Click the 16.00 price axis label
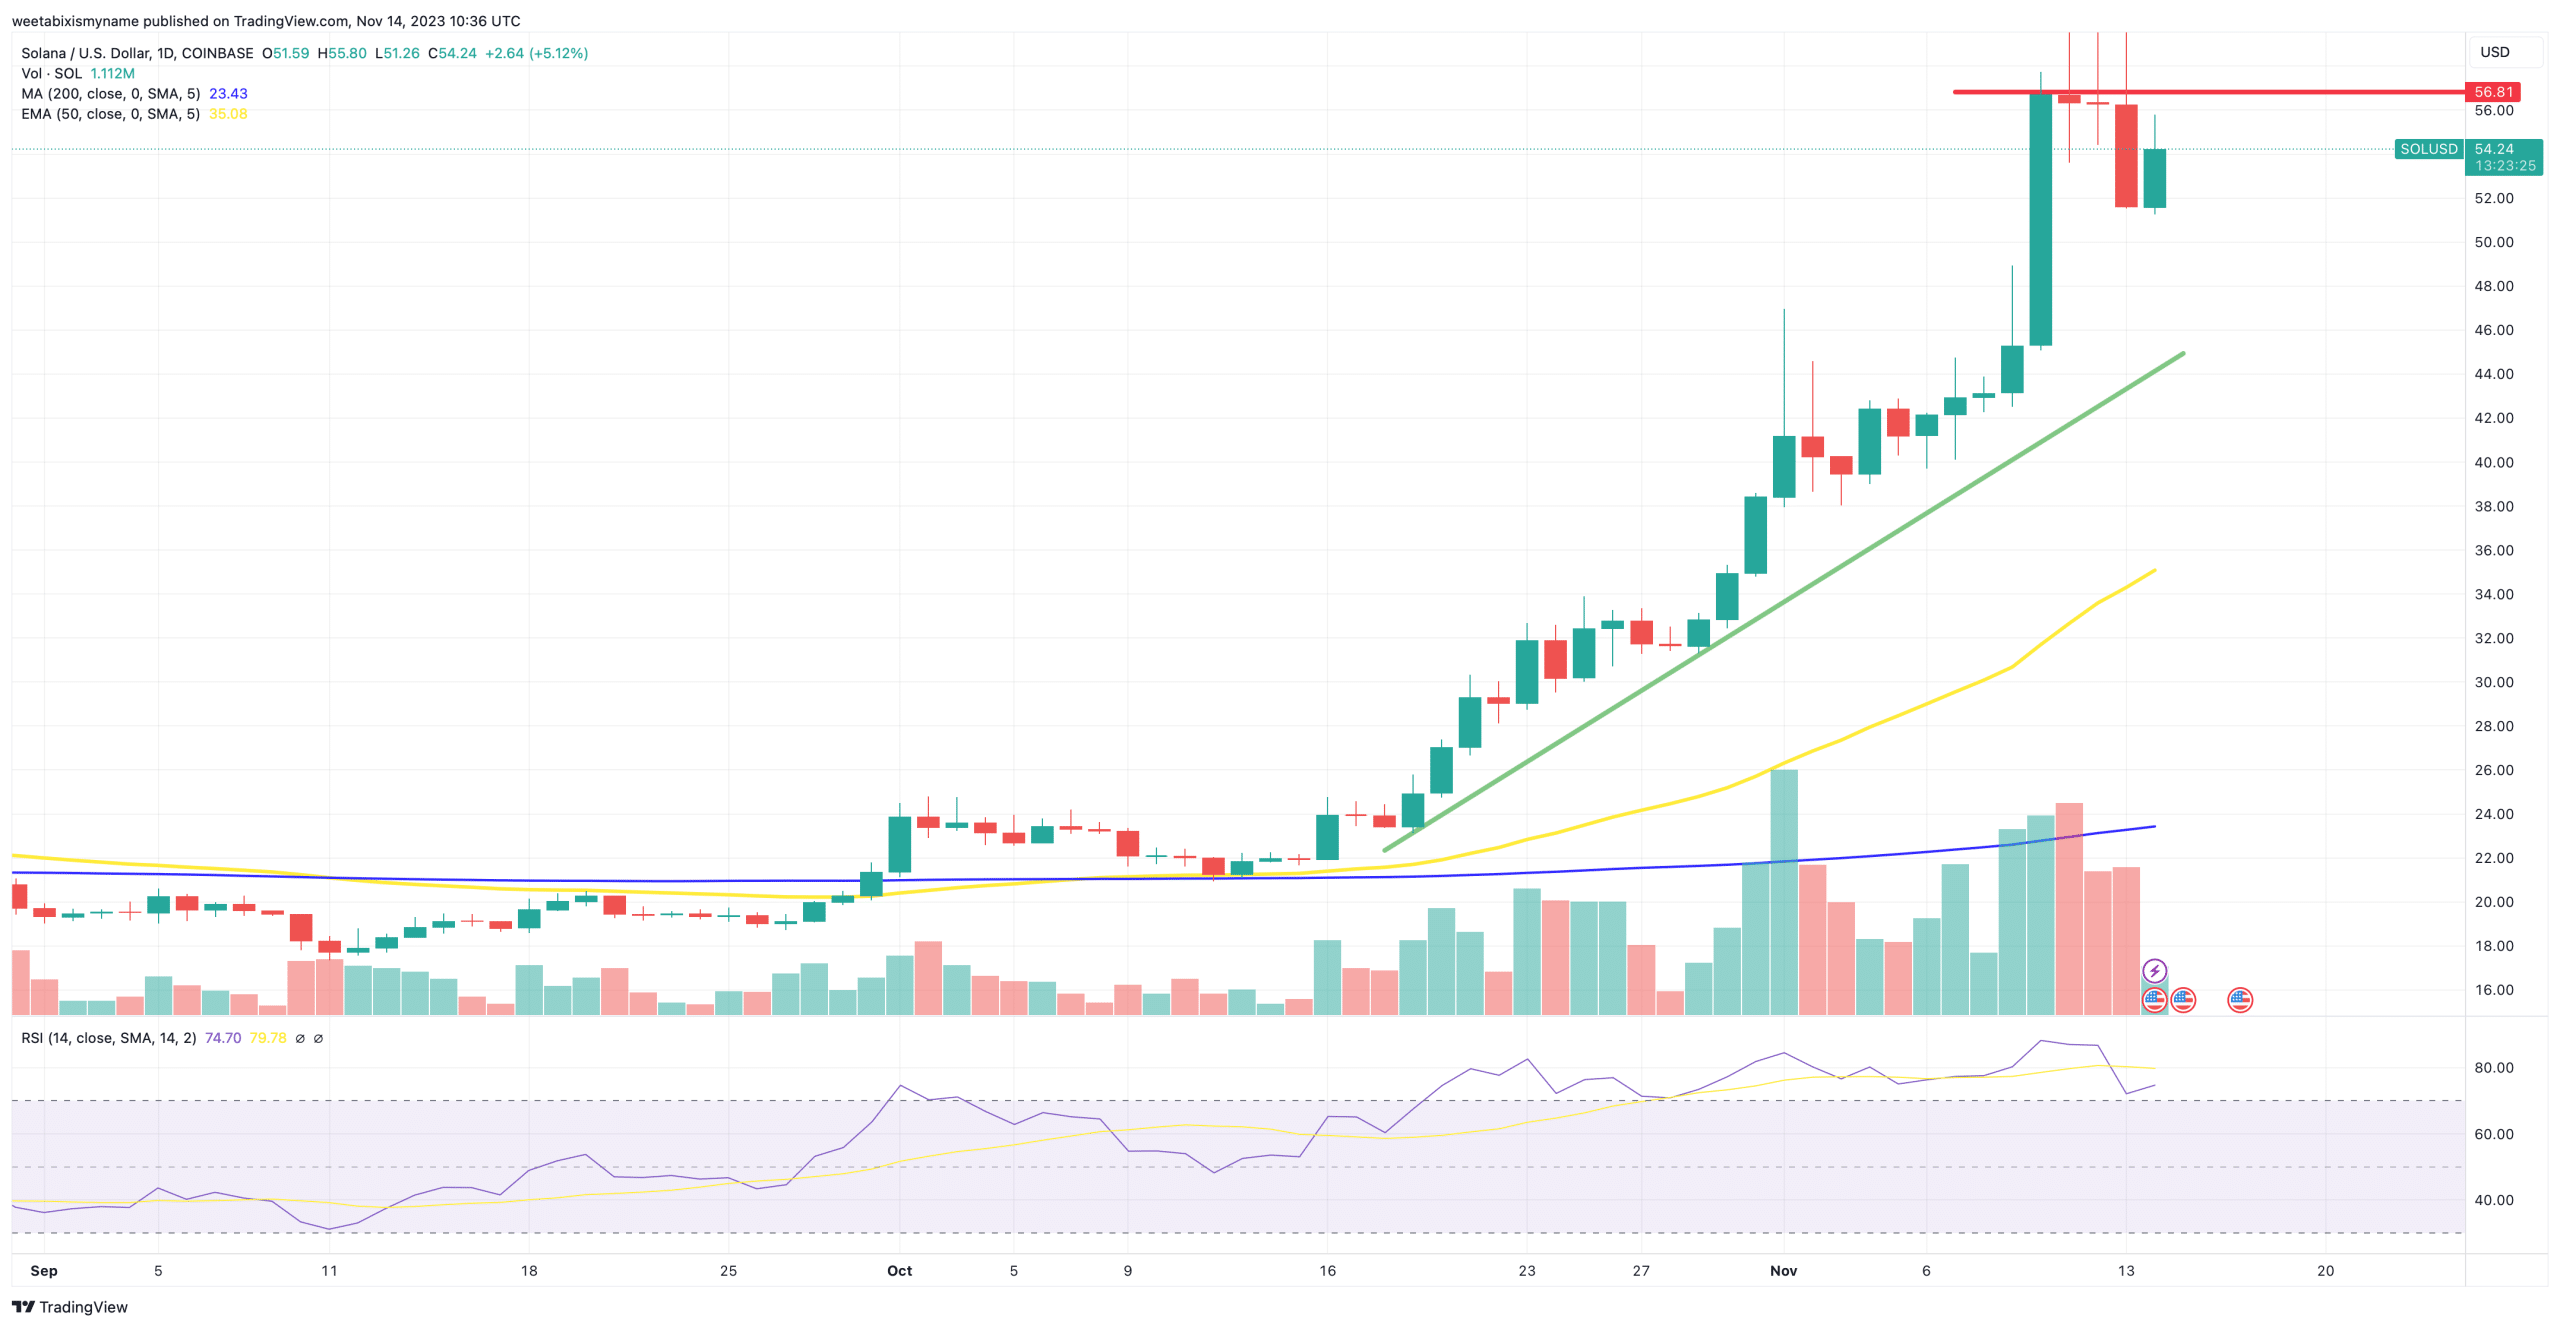The height and width of the screenshot is (1328, 2560). tap(2494, 990)
